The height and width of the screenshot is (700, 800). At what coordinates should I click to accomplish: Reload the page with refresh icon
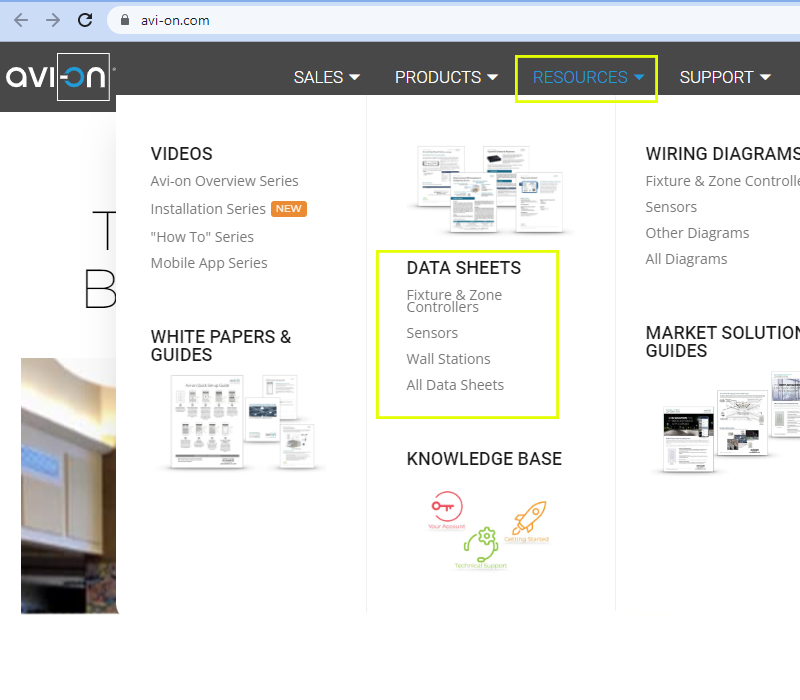tap(86, 20)
